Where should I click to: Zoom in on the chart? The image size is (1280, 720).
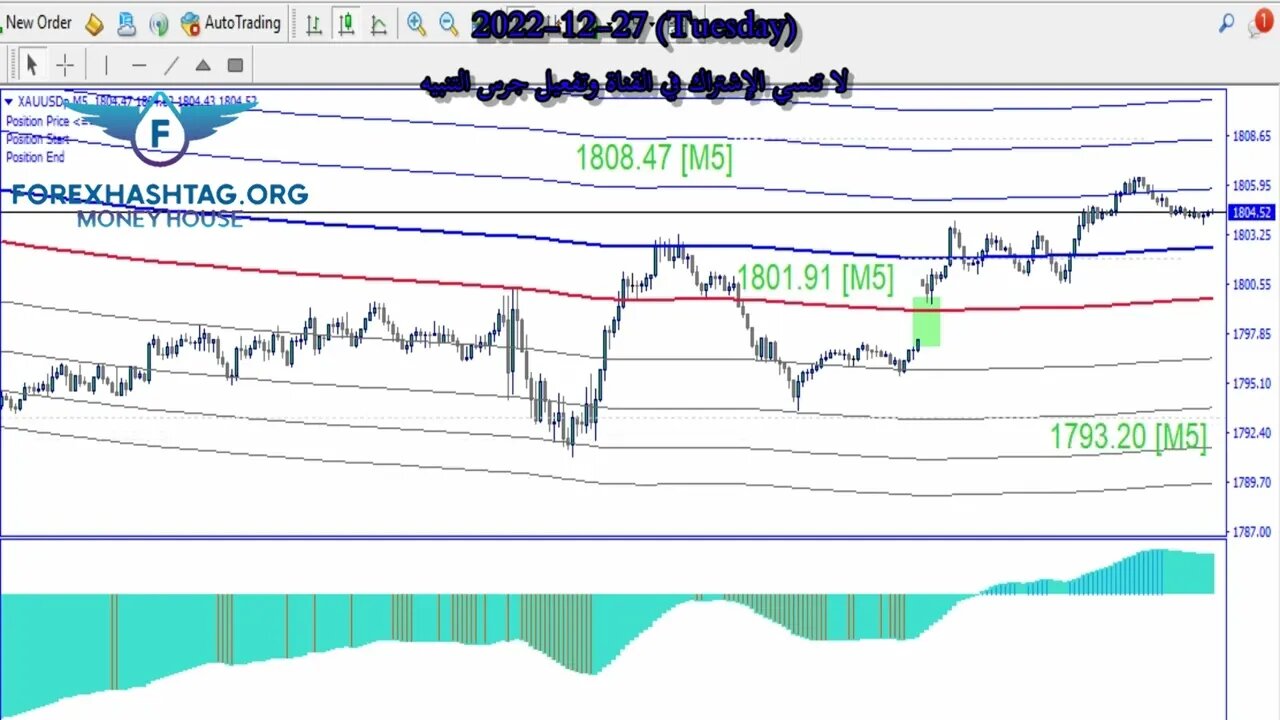[416, 23]
